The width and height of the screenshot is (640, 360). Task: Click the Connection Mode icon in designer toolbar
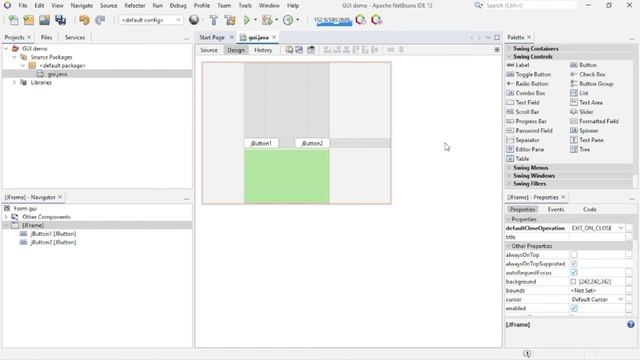tap(299, 50)
